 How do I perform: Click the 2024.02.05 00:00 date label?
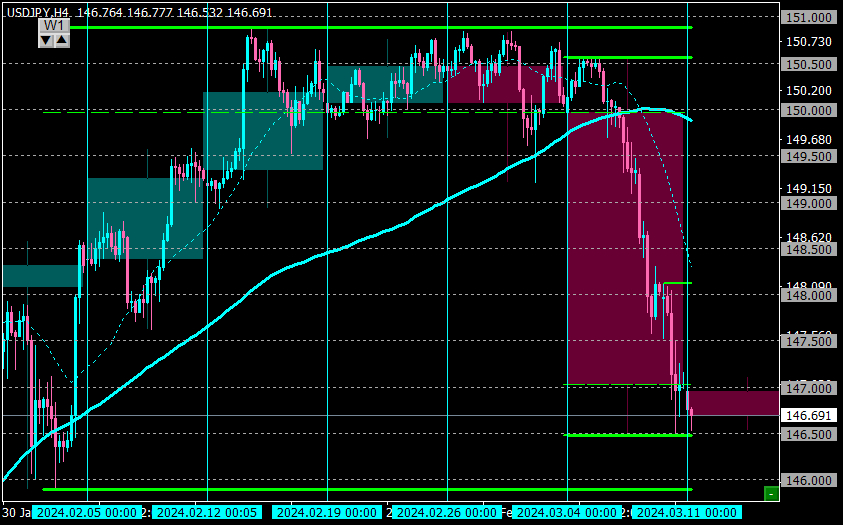coord(87,513)
